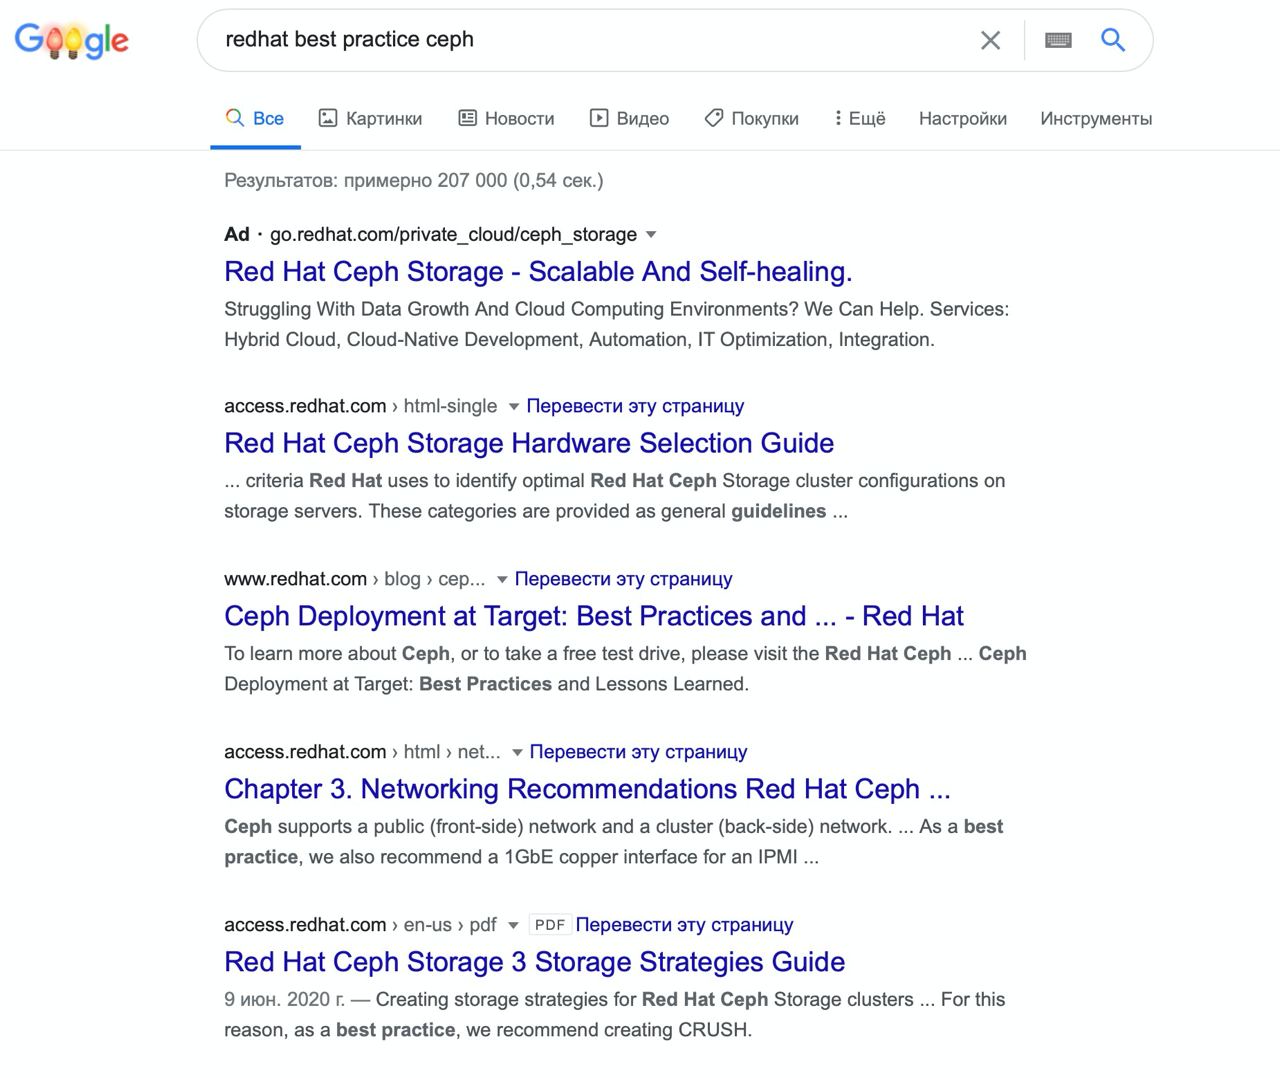Click the access.redhat.com › html-single breadcrumb
The image size is (1280, 1078).
tap(360, 406)
